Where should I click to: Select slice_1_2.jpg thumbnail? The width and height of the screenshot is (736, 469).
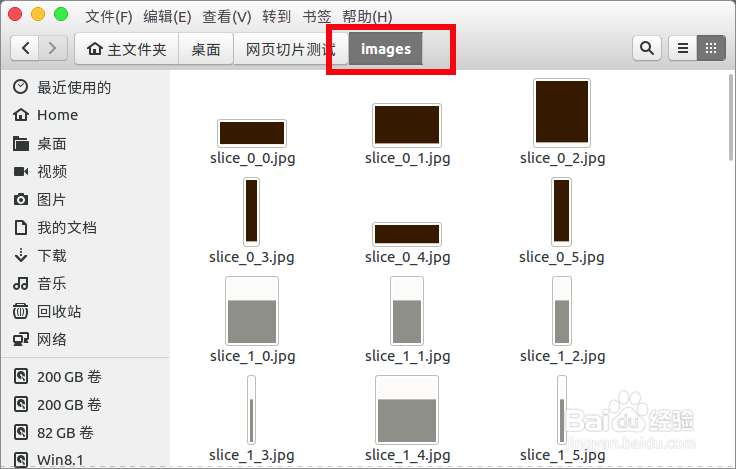(x=562, y=311)
